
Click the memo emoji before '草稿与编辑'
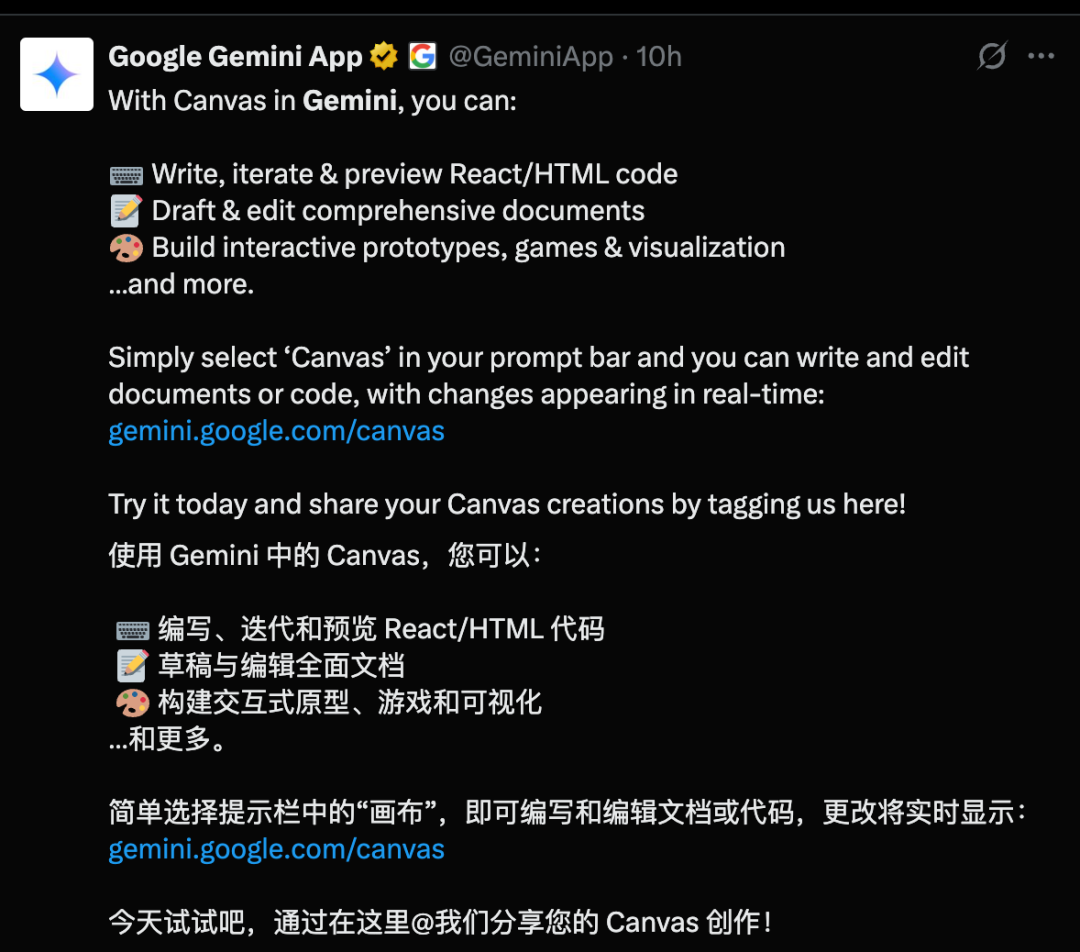pyautogui.click(x=132, y=665)
